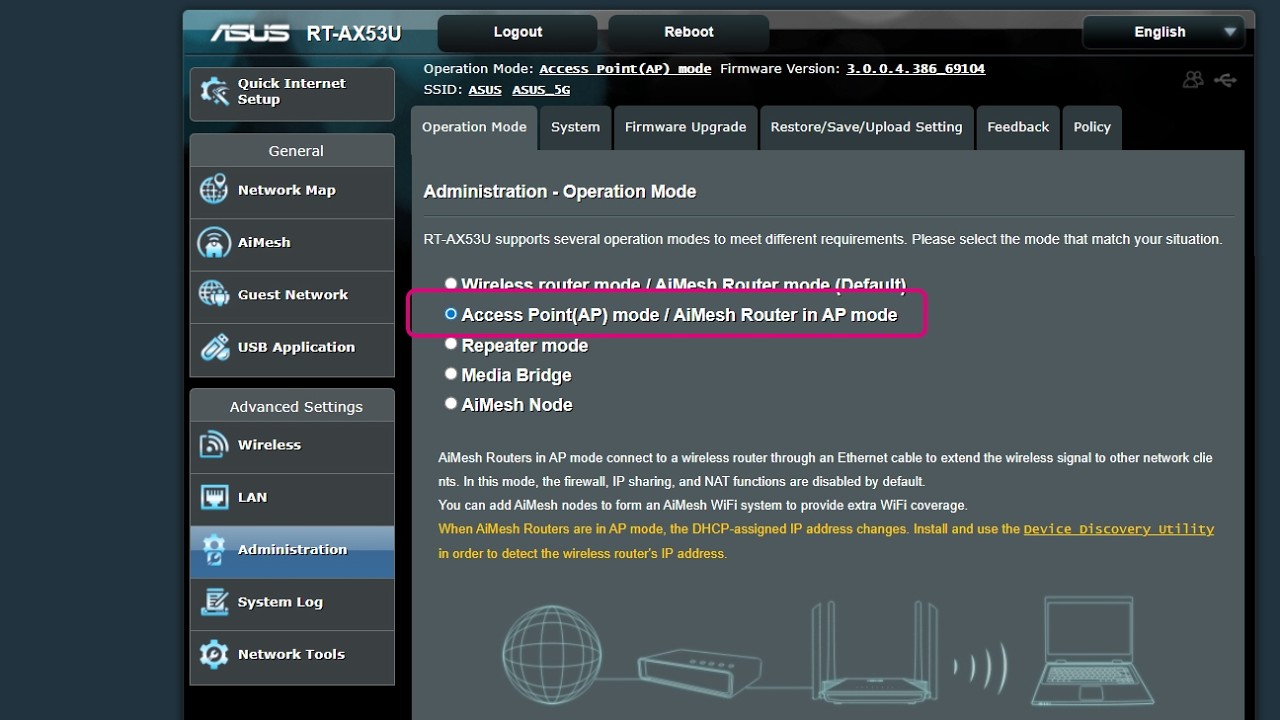Open the Firmware Upgrade tab
This screenshot has height=720, width=1280.
(685, 128)
